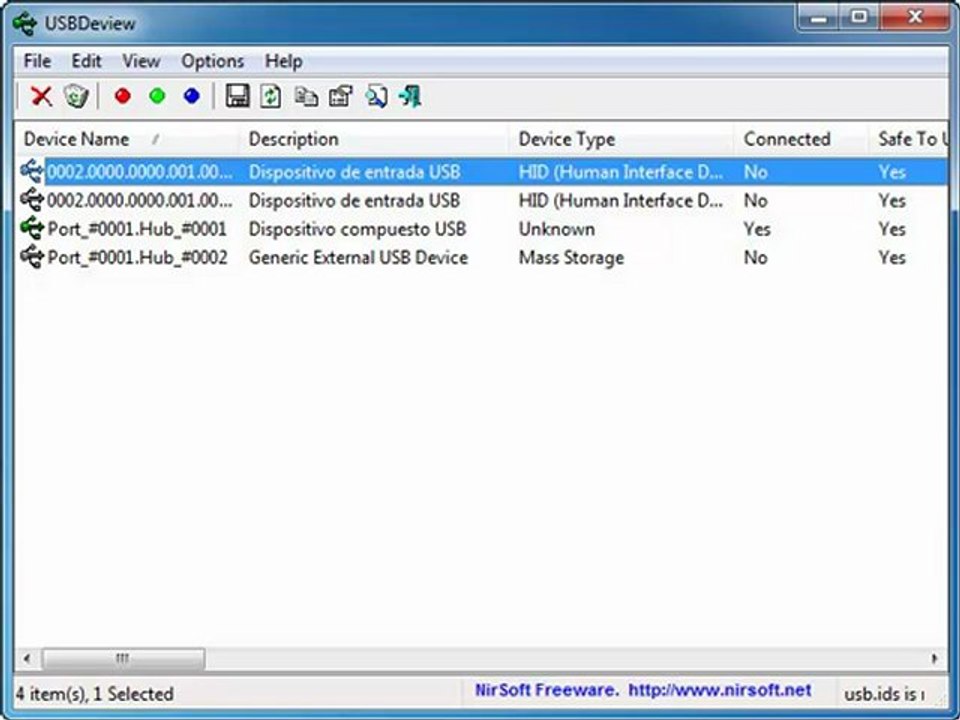The image size is (960, 720).
Task: Click USB icon of Port_#0001.Hub_#0002 row
Action: (x=32, y=257)
